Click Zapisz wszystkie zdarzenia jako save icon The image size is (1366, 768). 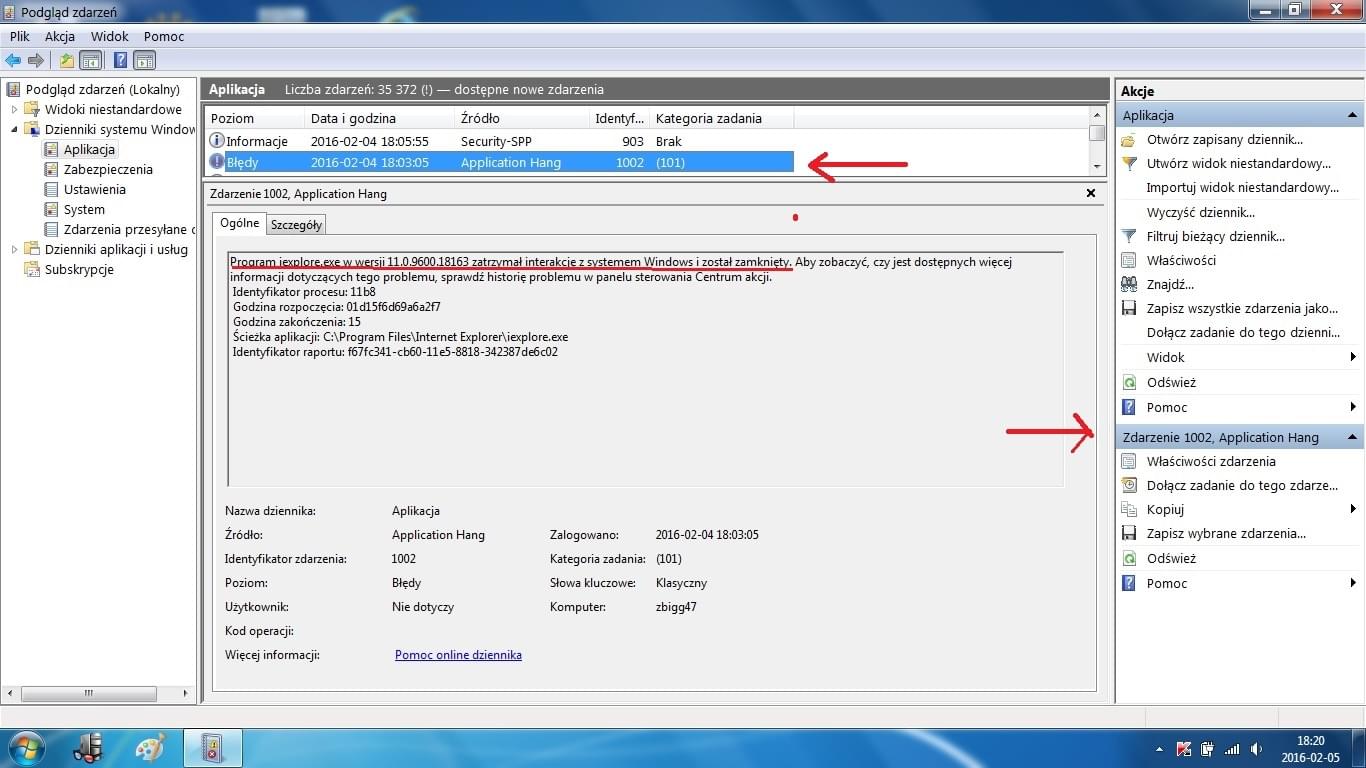click(x=1129, y=309)
